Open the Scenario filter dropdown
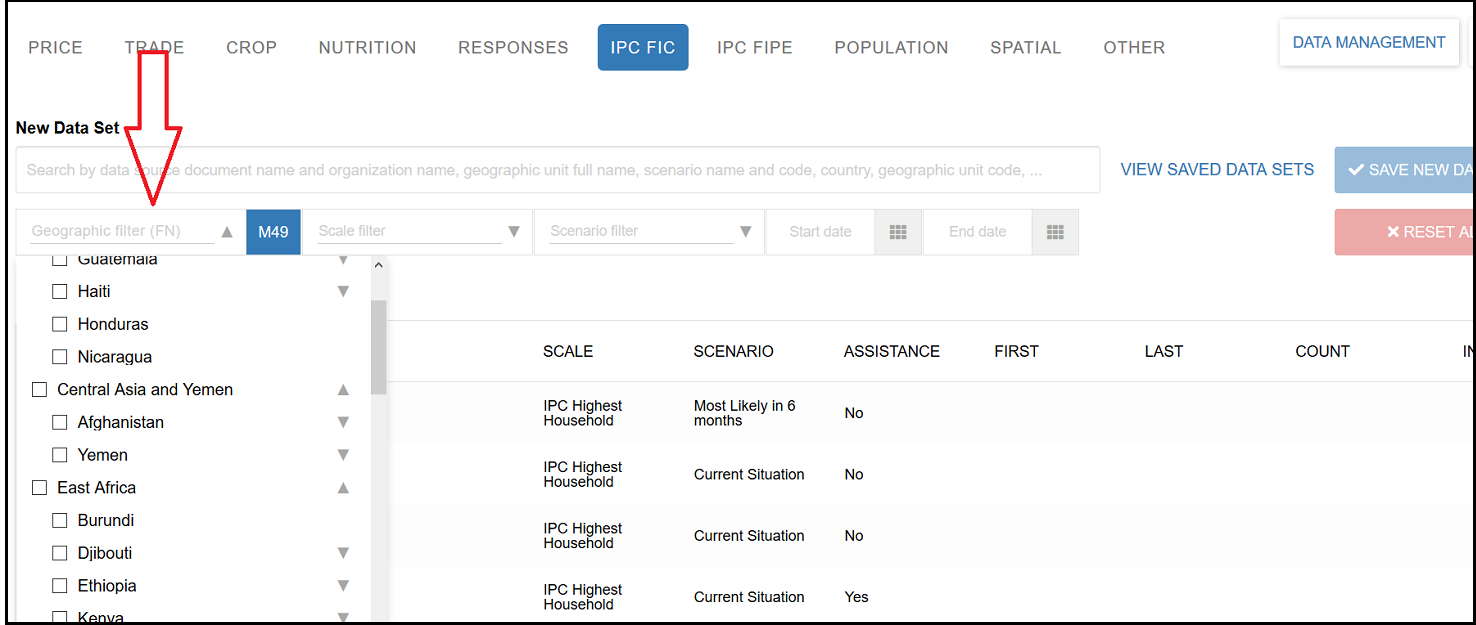This screenshot has height=625, width=1476. coord(649,232)
